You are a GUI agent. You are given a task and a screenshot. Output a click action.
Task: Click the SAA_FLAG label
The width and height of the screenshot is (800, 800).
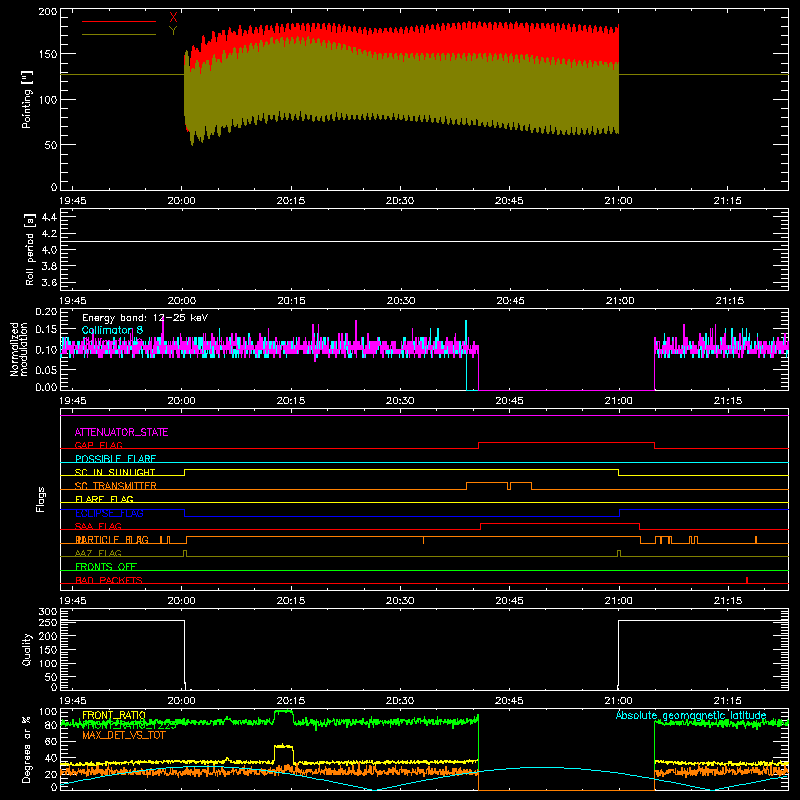[98, 526]
